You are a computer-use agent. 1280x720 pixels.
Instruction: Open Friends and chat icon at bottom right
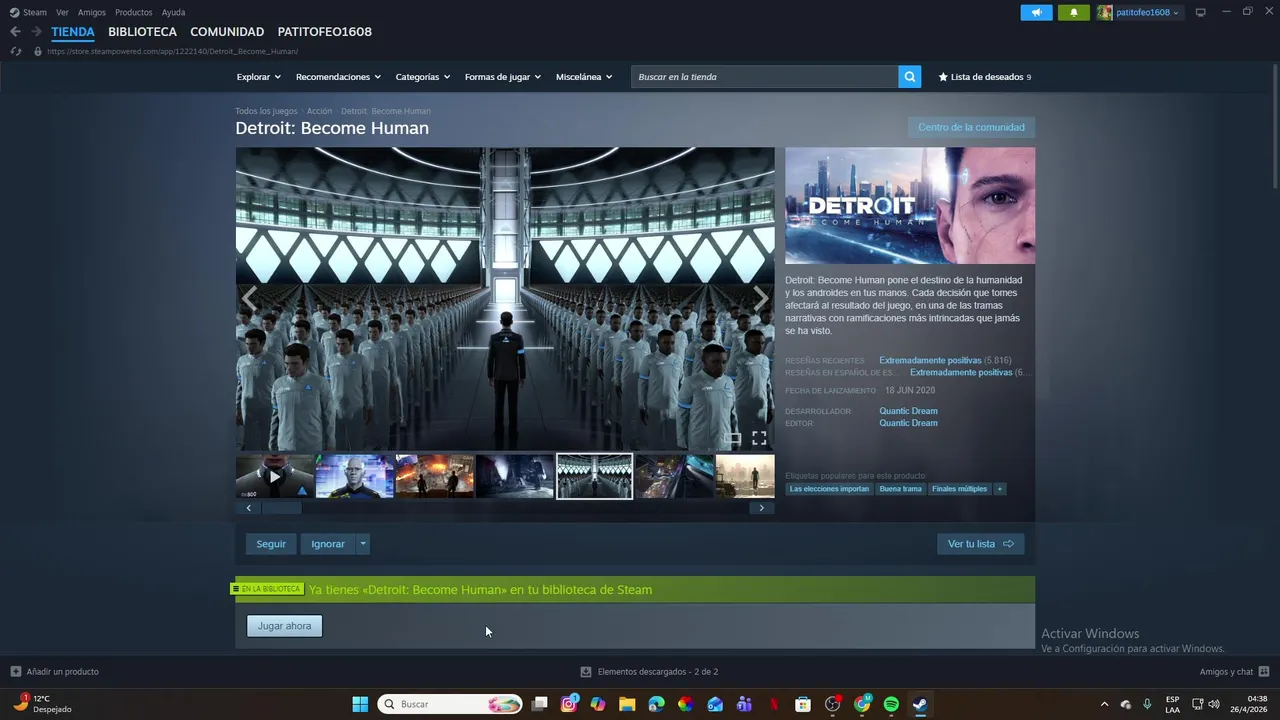point(1264,672)
